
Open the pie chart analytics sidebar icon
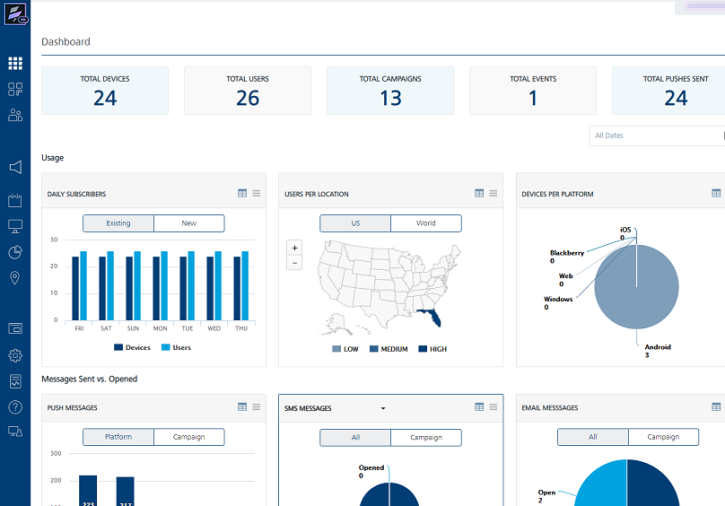click(x=15, y=252)
